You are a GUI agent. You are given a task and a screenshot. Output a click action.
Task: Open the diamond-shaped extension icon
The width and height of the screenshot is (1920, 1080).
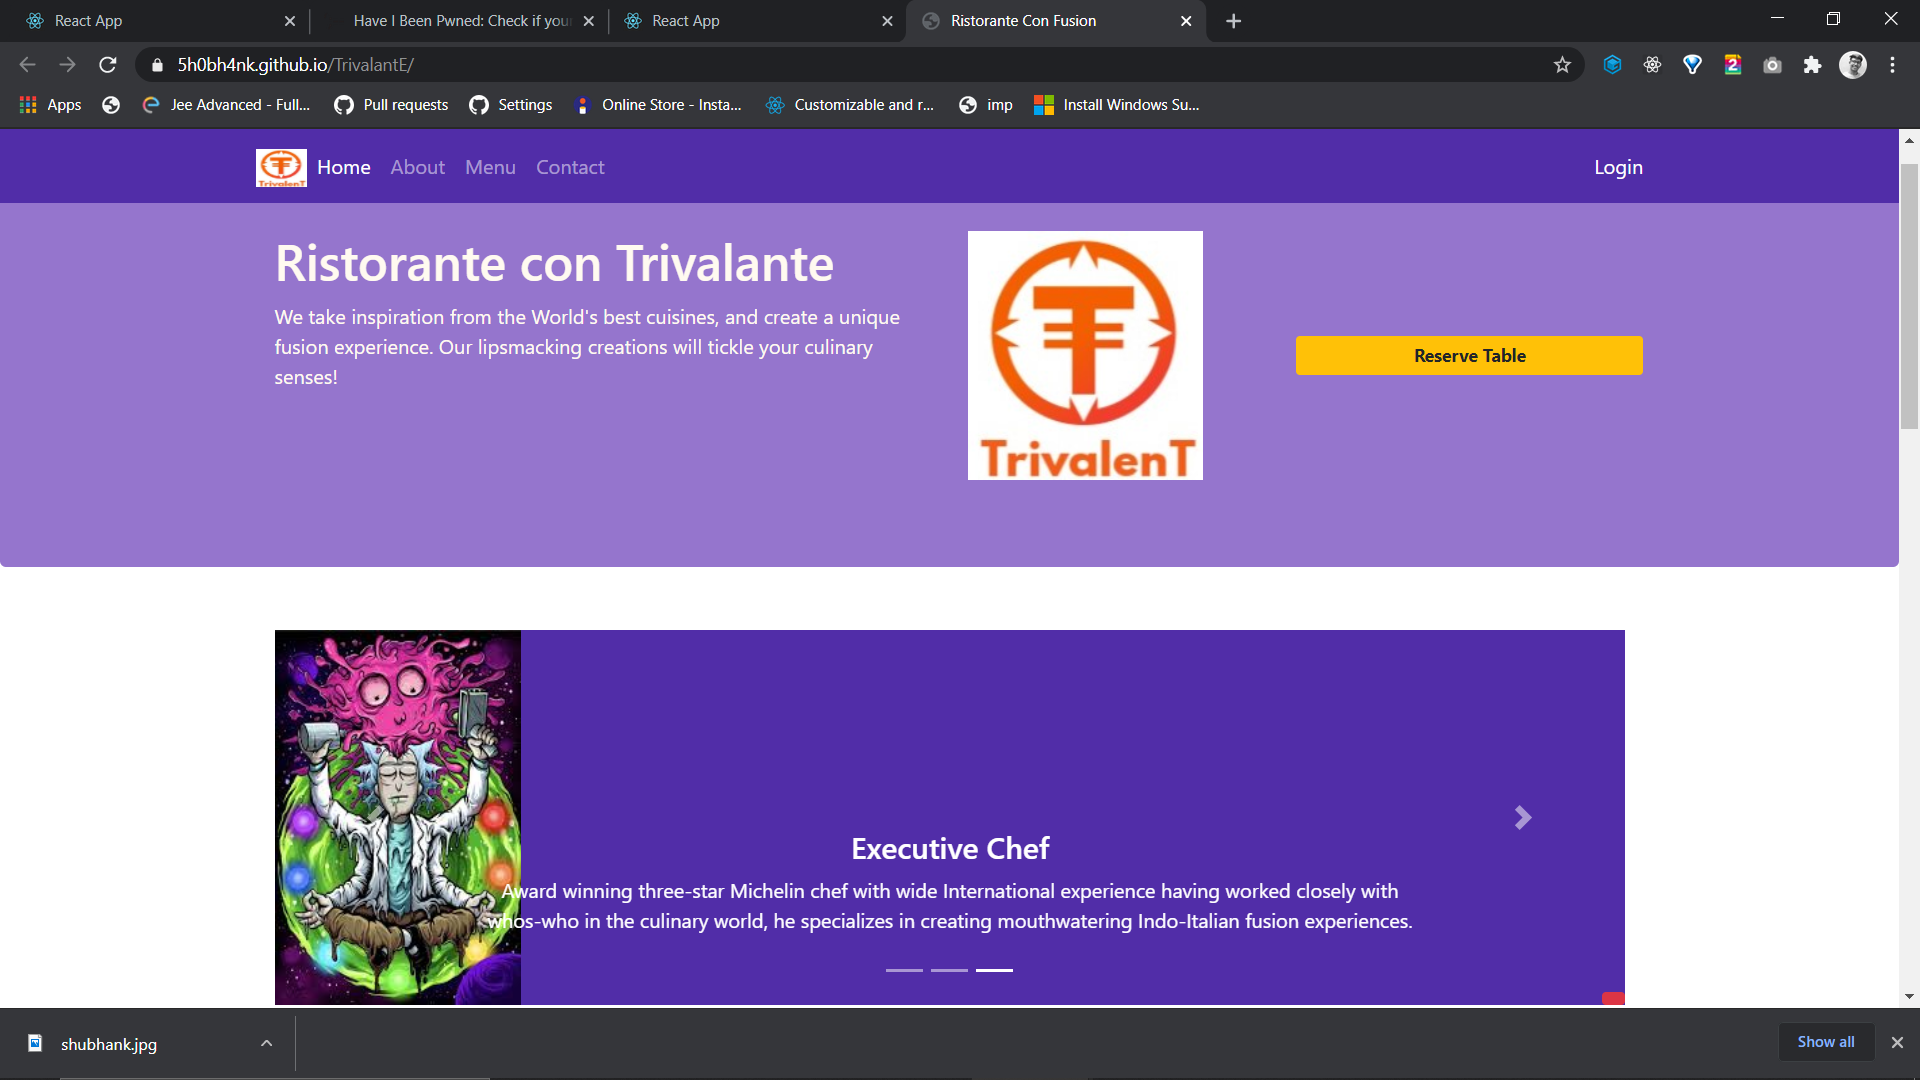pos(1692,65)
